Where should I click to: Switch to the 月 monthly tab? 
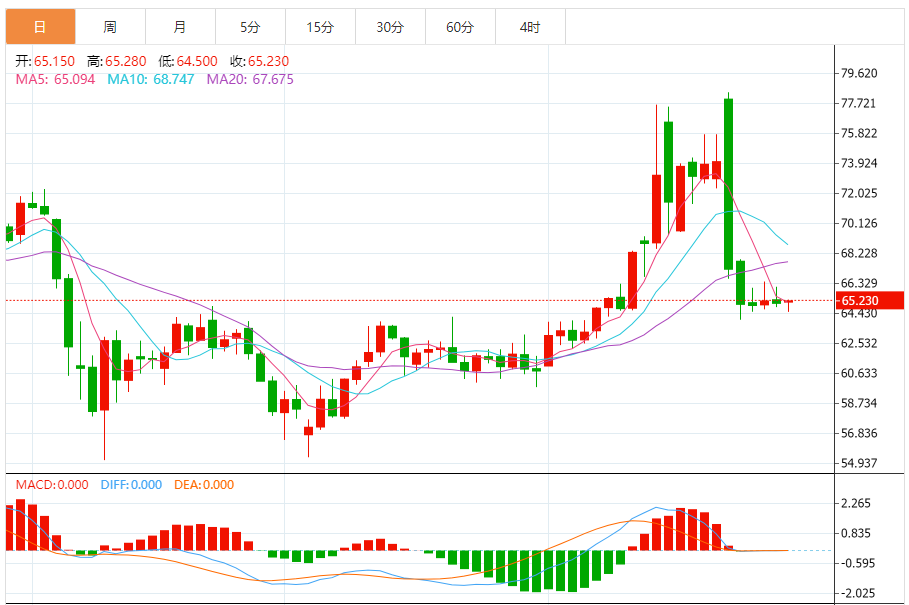180,27
